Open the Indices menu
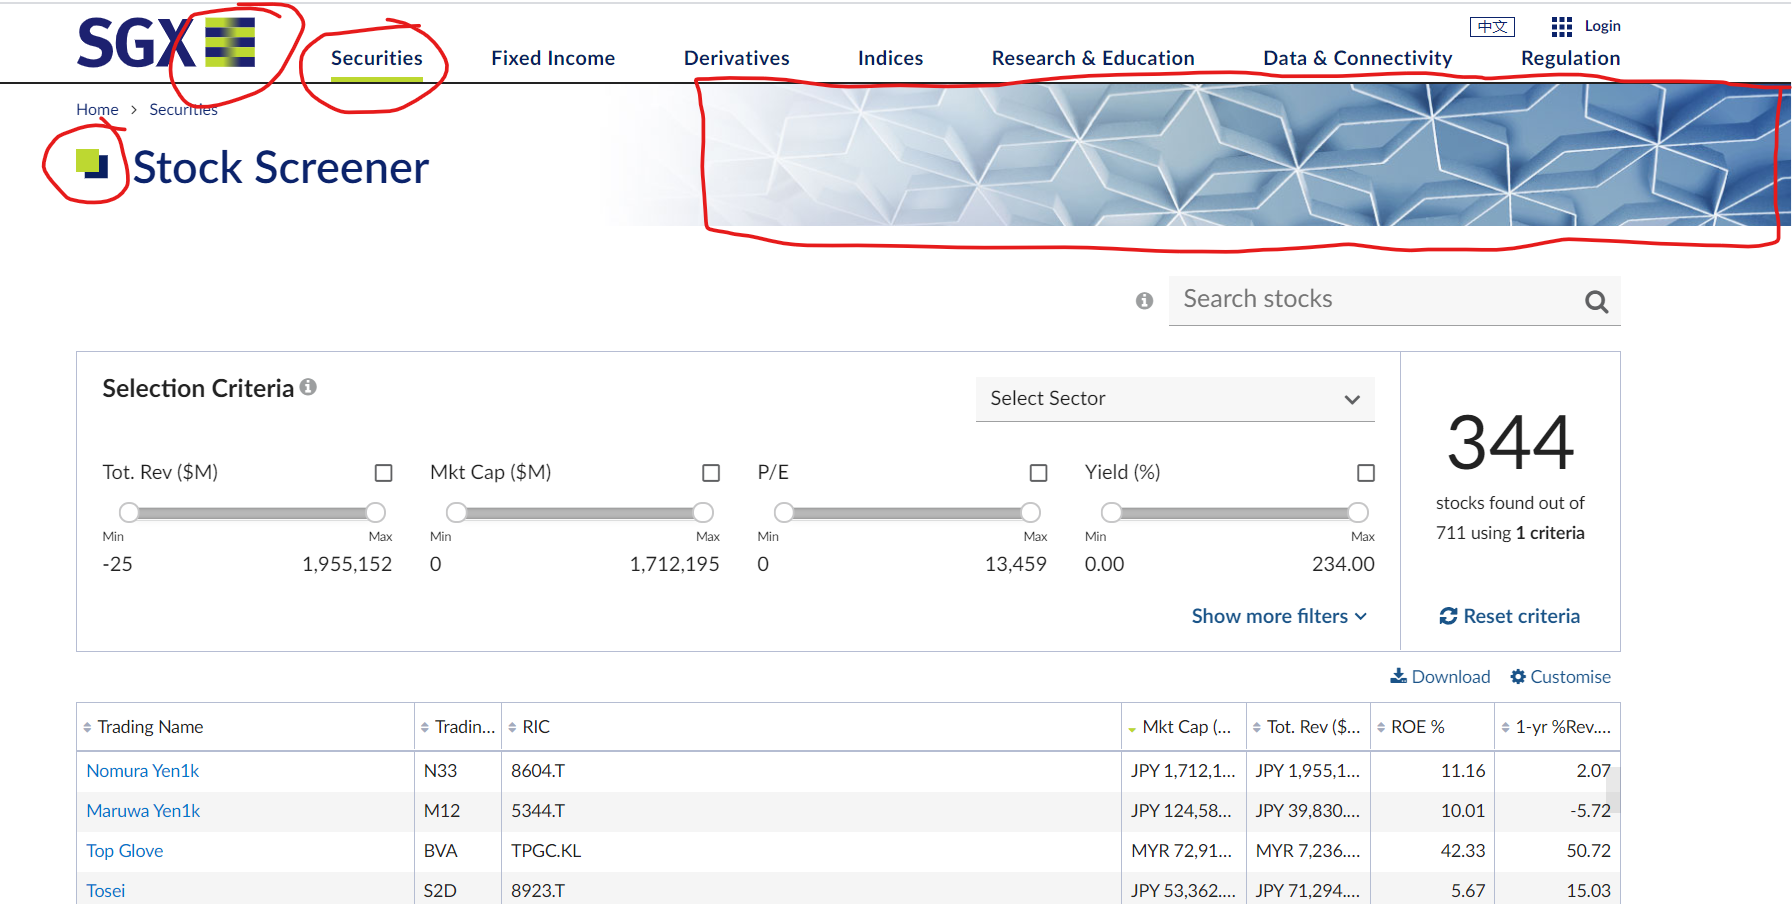Image resolution: width=1792 pixels, height=904 pixels. (890, 58)
